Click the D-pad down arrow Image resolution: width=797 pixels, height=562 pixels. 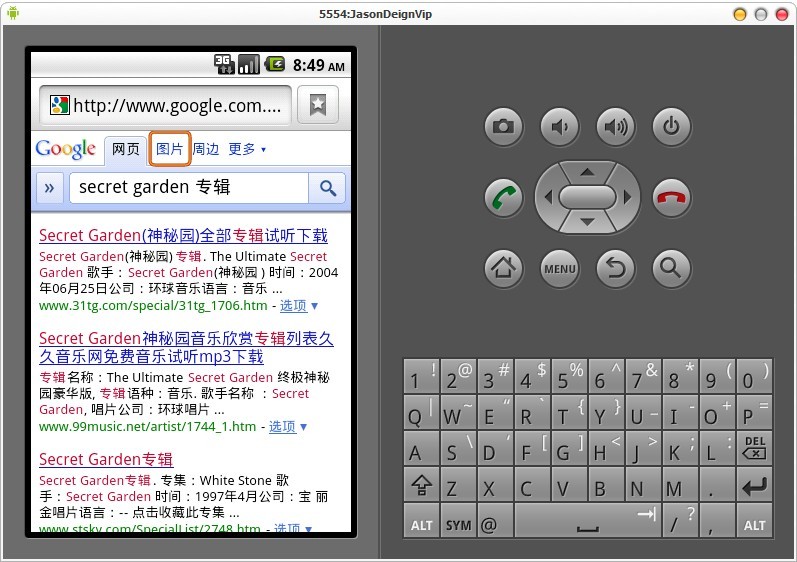[588, 222]
